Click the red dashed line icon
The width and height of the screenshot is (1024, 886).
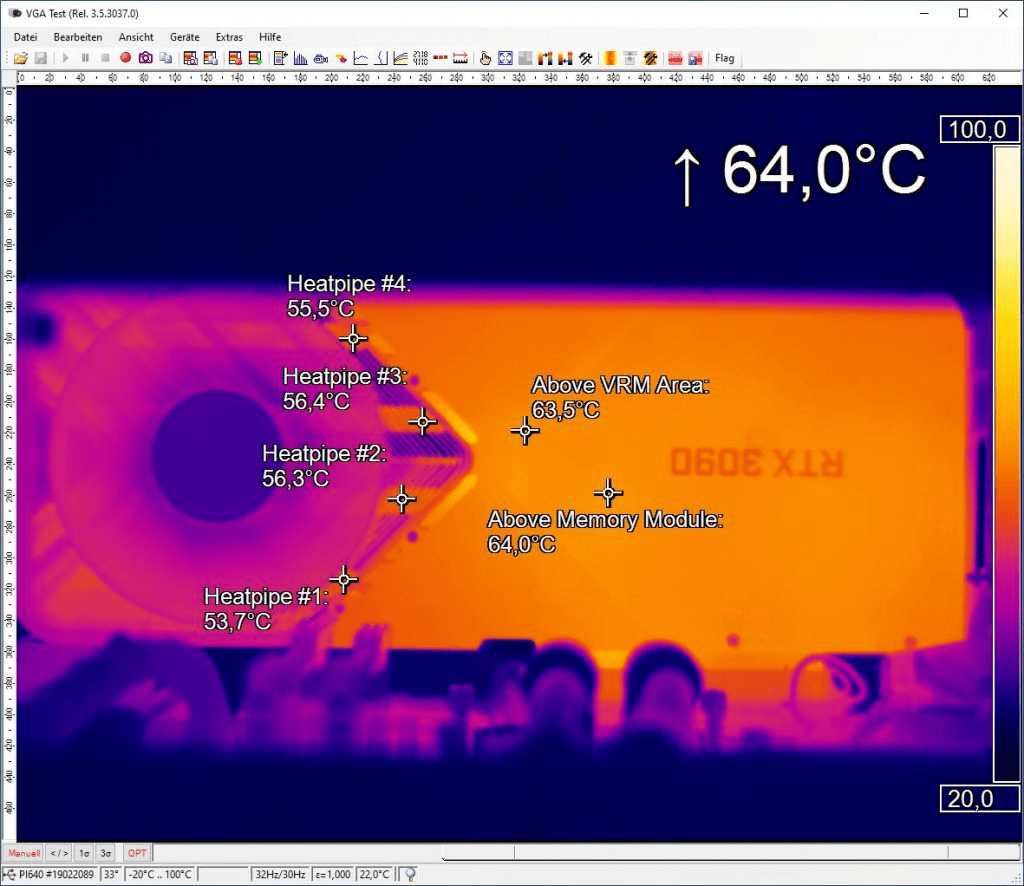coord(440,58)
